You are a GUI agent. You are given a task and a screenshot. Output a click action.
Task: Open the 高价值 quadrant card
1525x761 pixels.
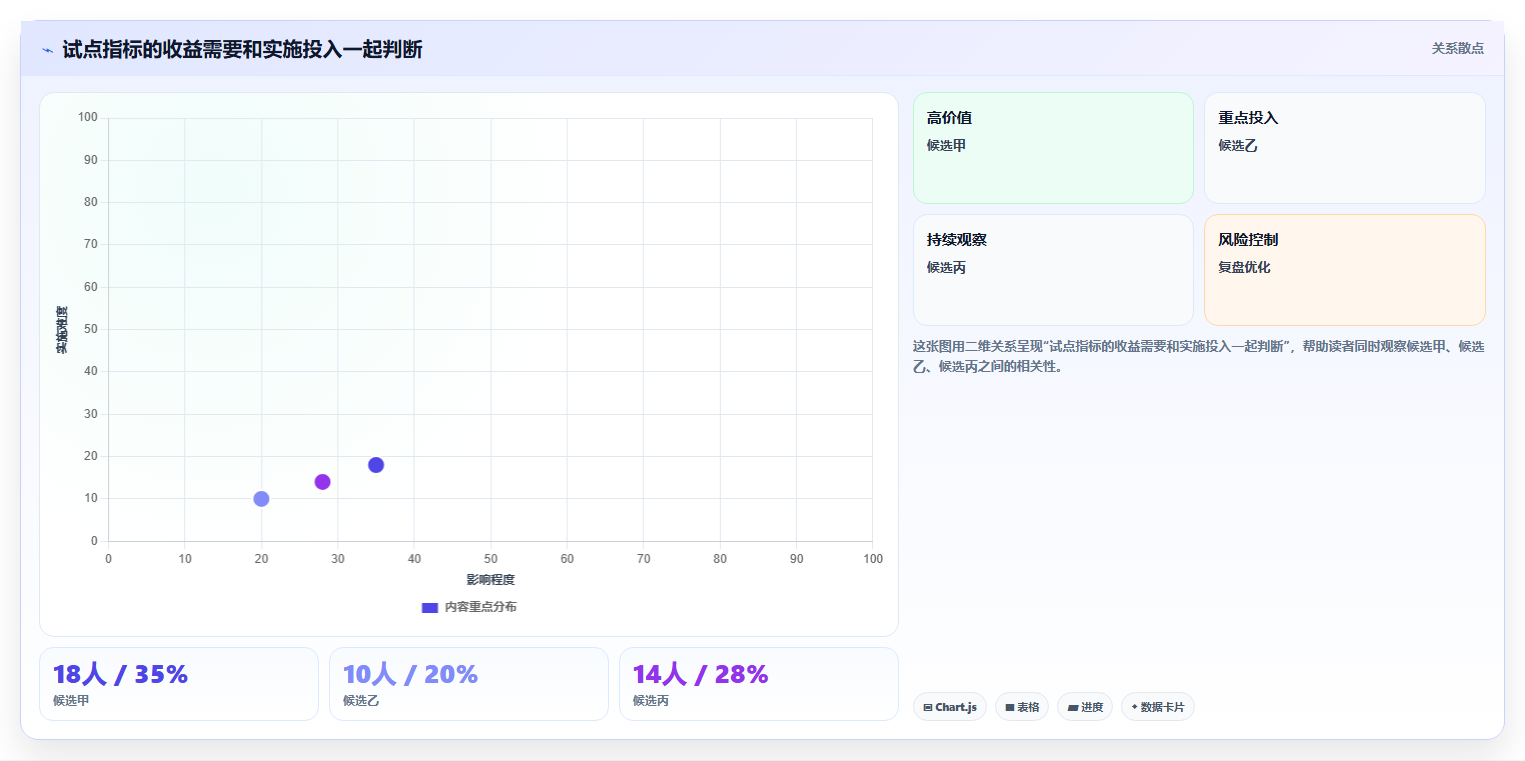(1053, 148)
